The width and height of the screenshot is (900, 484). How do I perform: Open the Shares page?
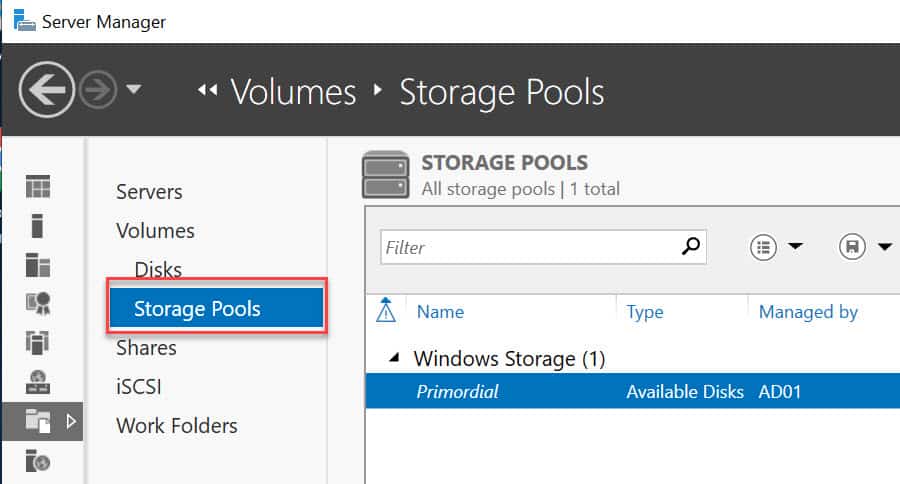[146, 348]
